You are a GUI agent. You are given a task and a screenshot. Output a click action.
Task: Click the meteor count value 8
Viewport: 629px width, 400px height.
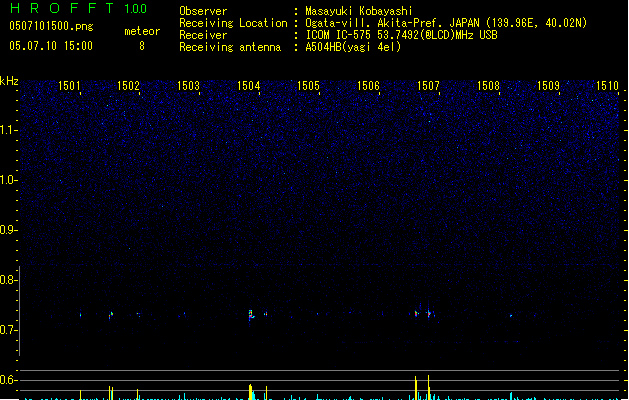point(142,46)
